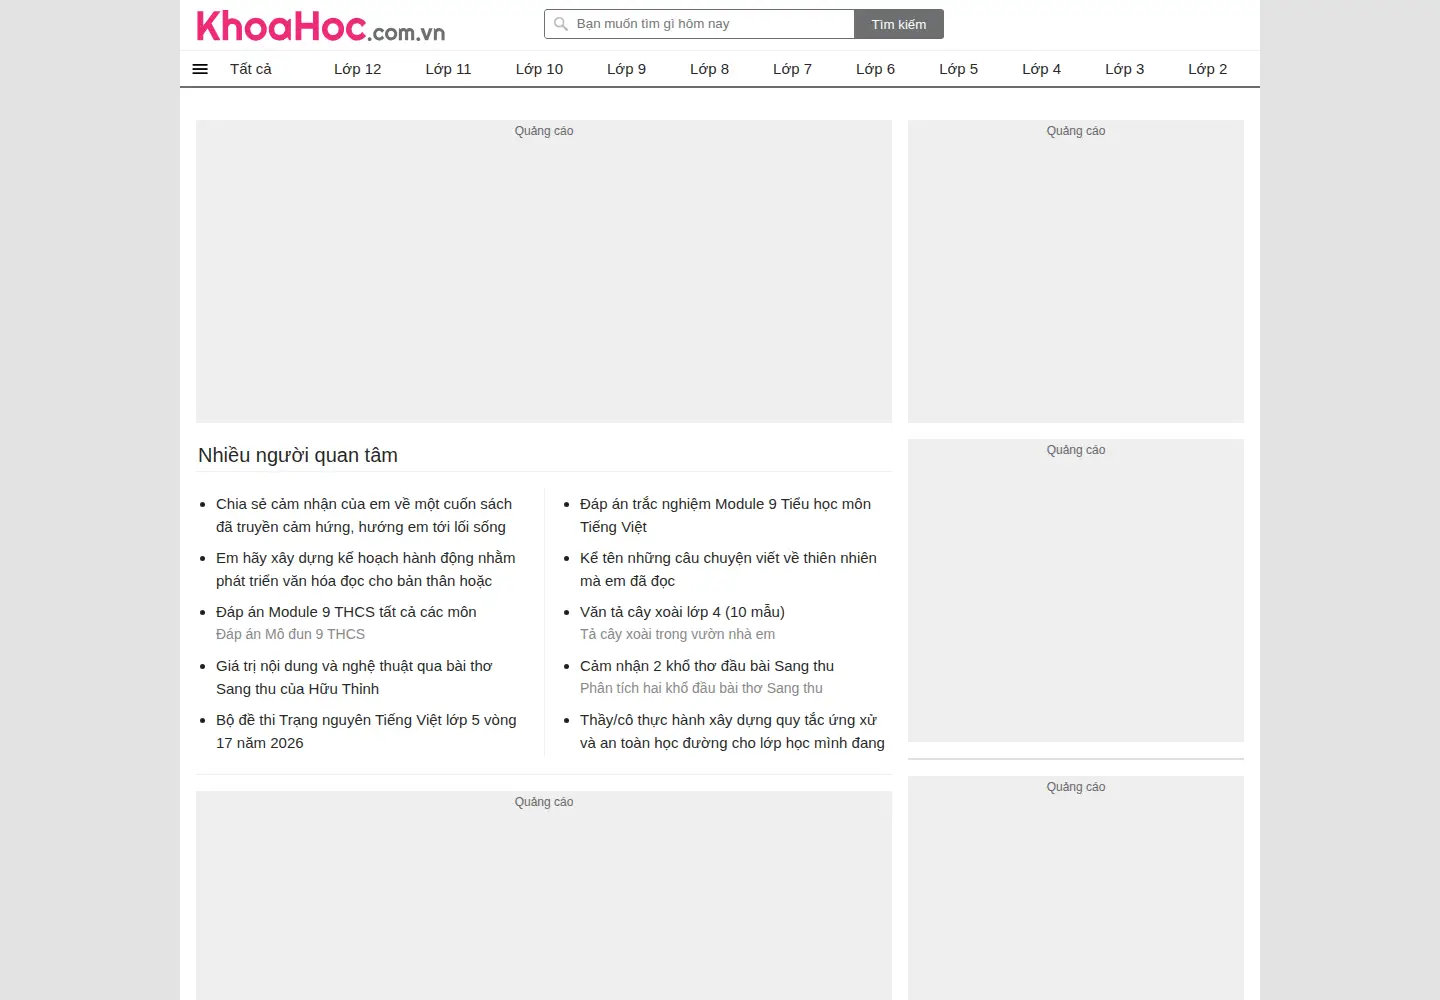This screenshot has width=1440, height=1000.
Task: Choose 'Lớp 2' in navigation bar
Action: click(x=1208, y=69)
